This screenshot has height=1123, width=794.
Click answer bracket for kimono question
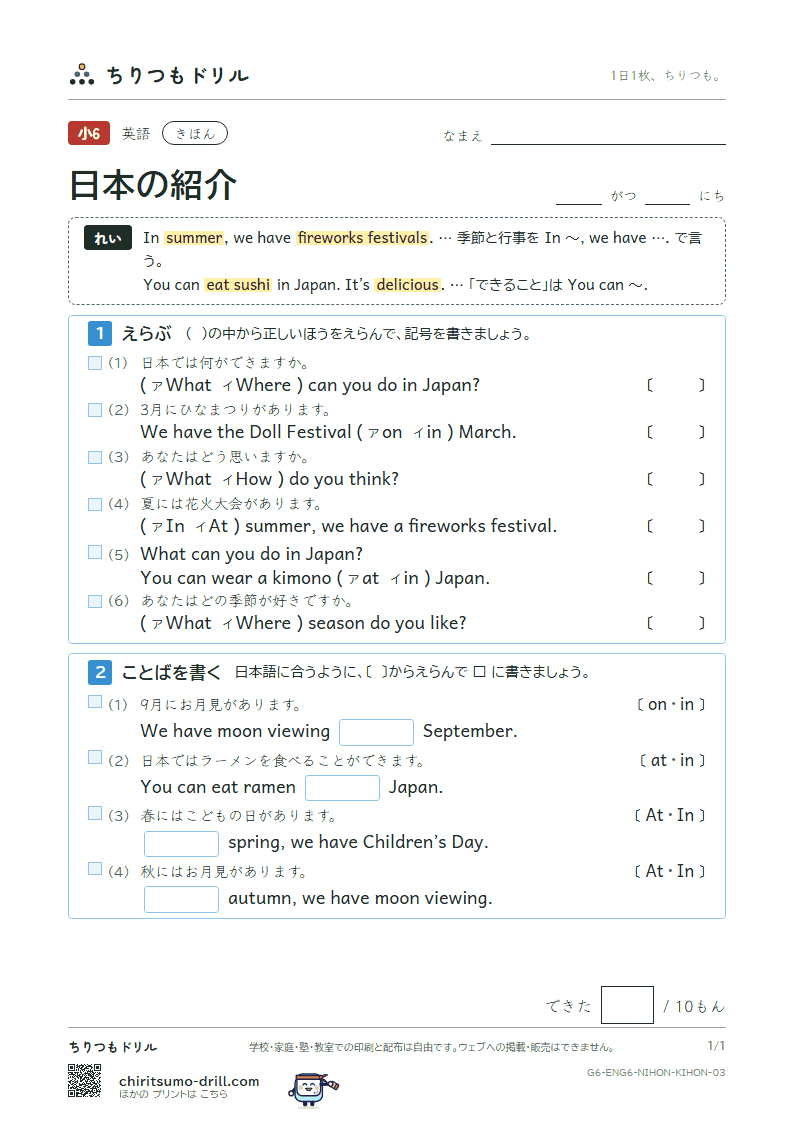pyautogui.click(x=676, y=578)
